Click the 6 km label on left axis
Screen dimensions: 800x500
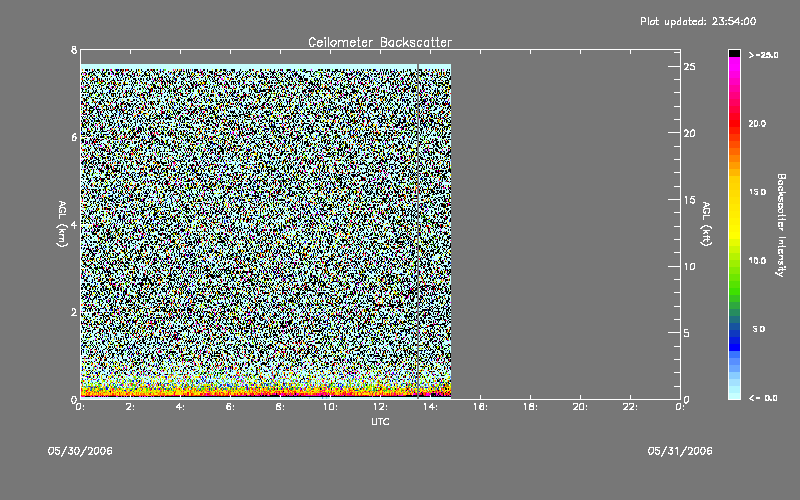point(74,137)
